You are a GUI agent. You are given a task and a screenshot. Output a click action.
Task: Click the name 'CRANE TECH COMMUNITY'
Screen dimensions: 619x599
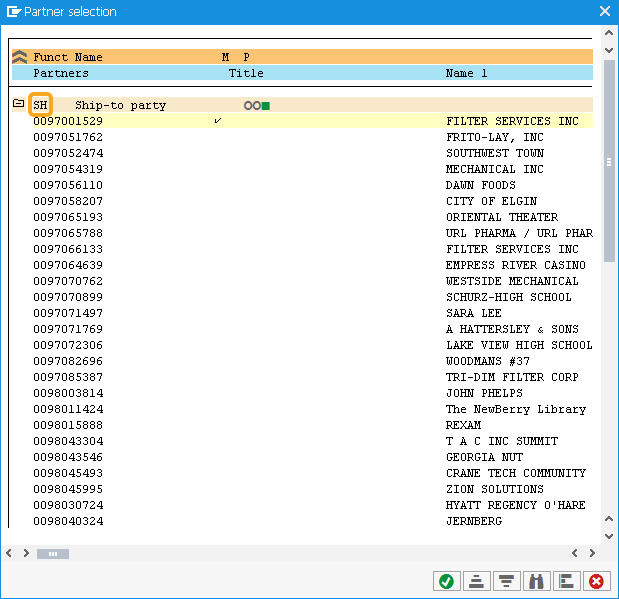516,473
